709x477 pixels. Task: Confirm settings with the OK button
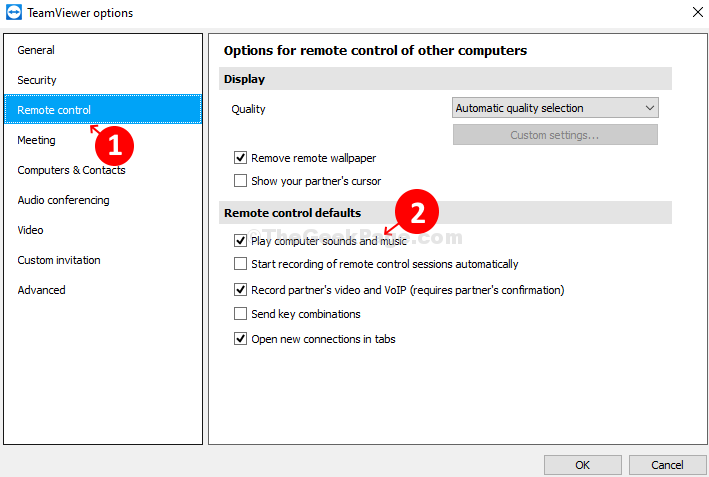(x=582, y=465)
